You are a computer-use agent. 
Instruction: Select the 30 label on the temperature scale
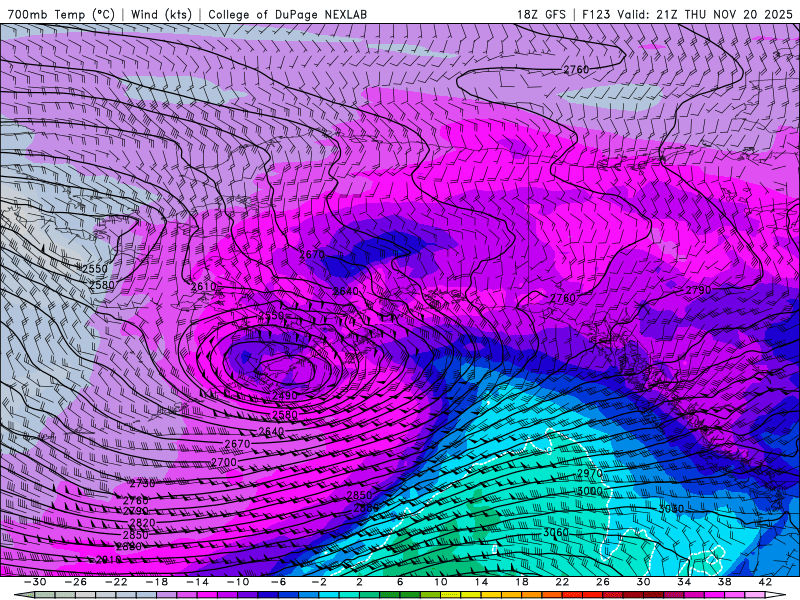643,582
